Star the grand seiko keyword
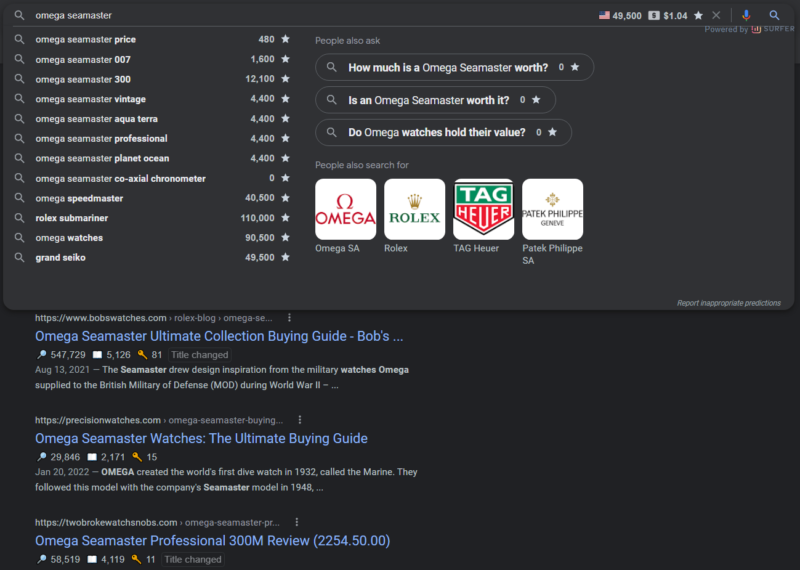Image resolution: width=800 pixels, height=570 pixels. tap(286, 257)
